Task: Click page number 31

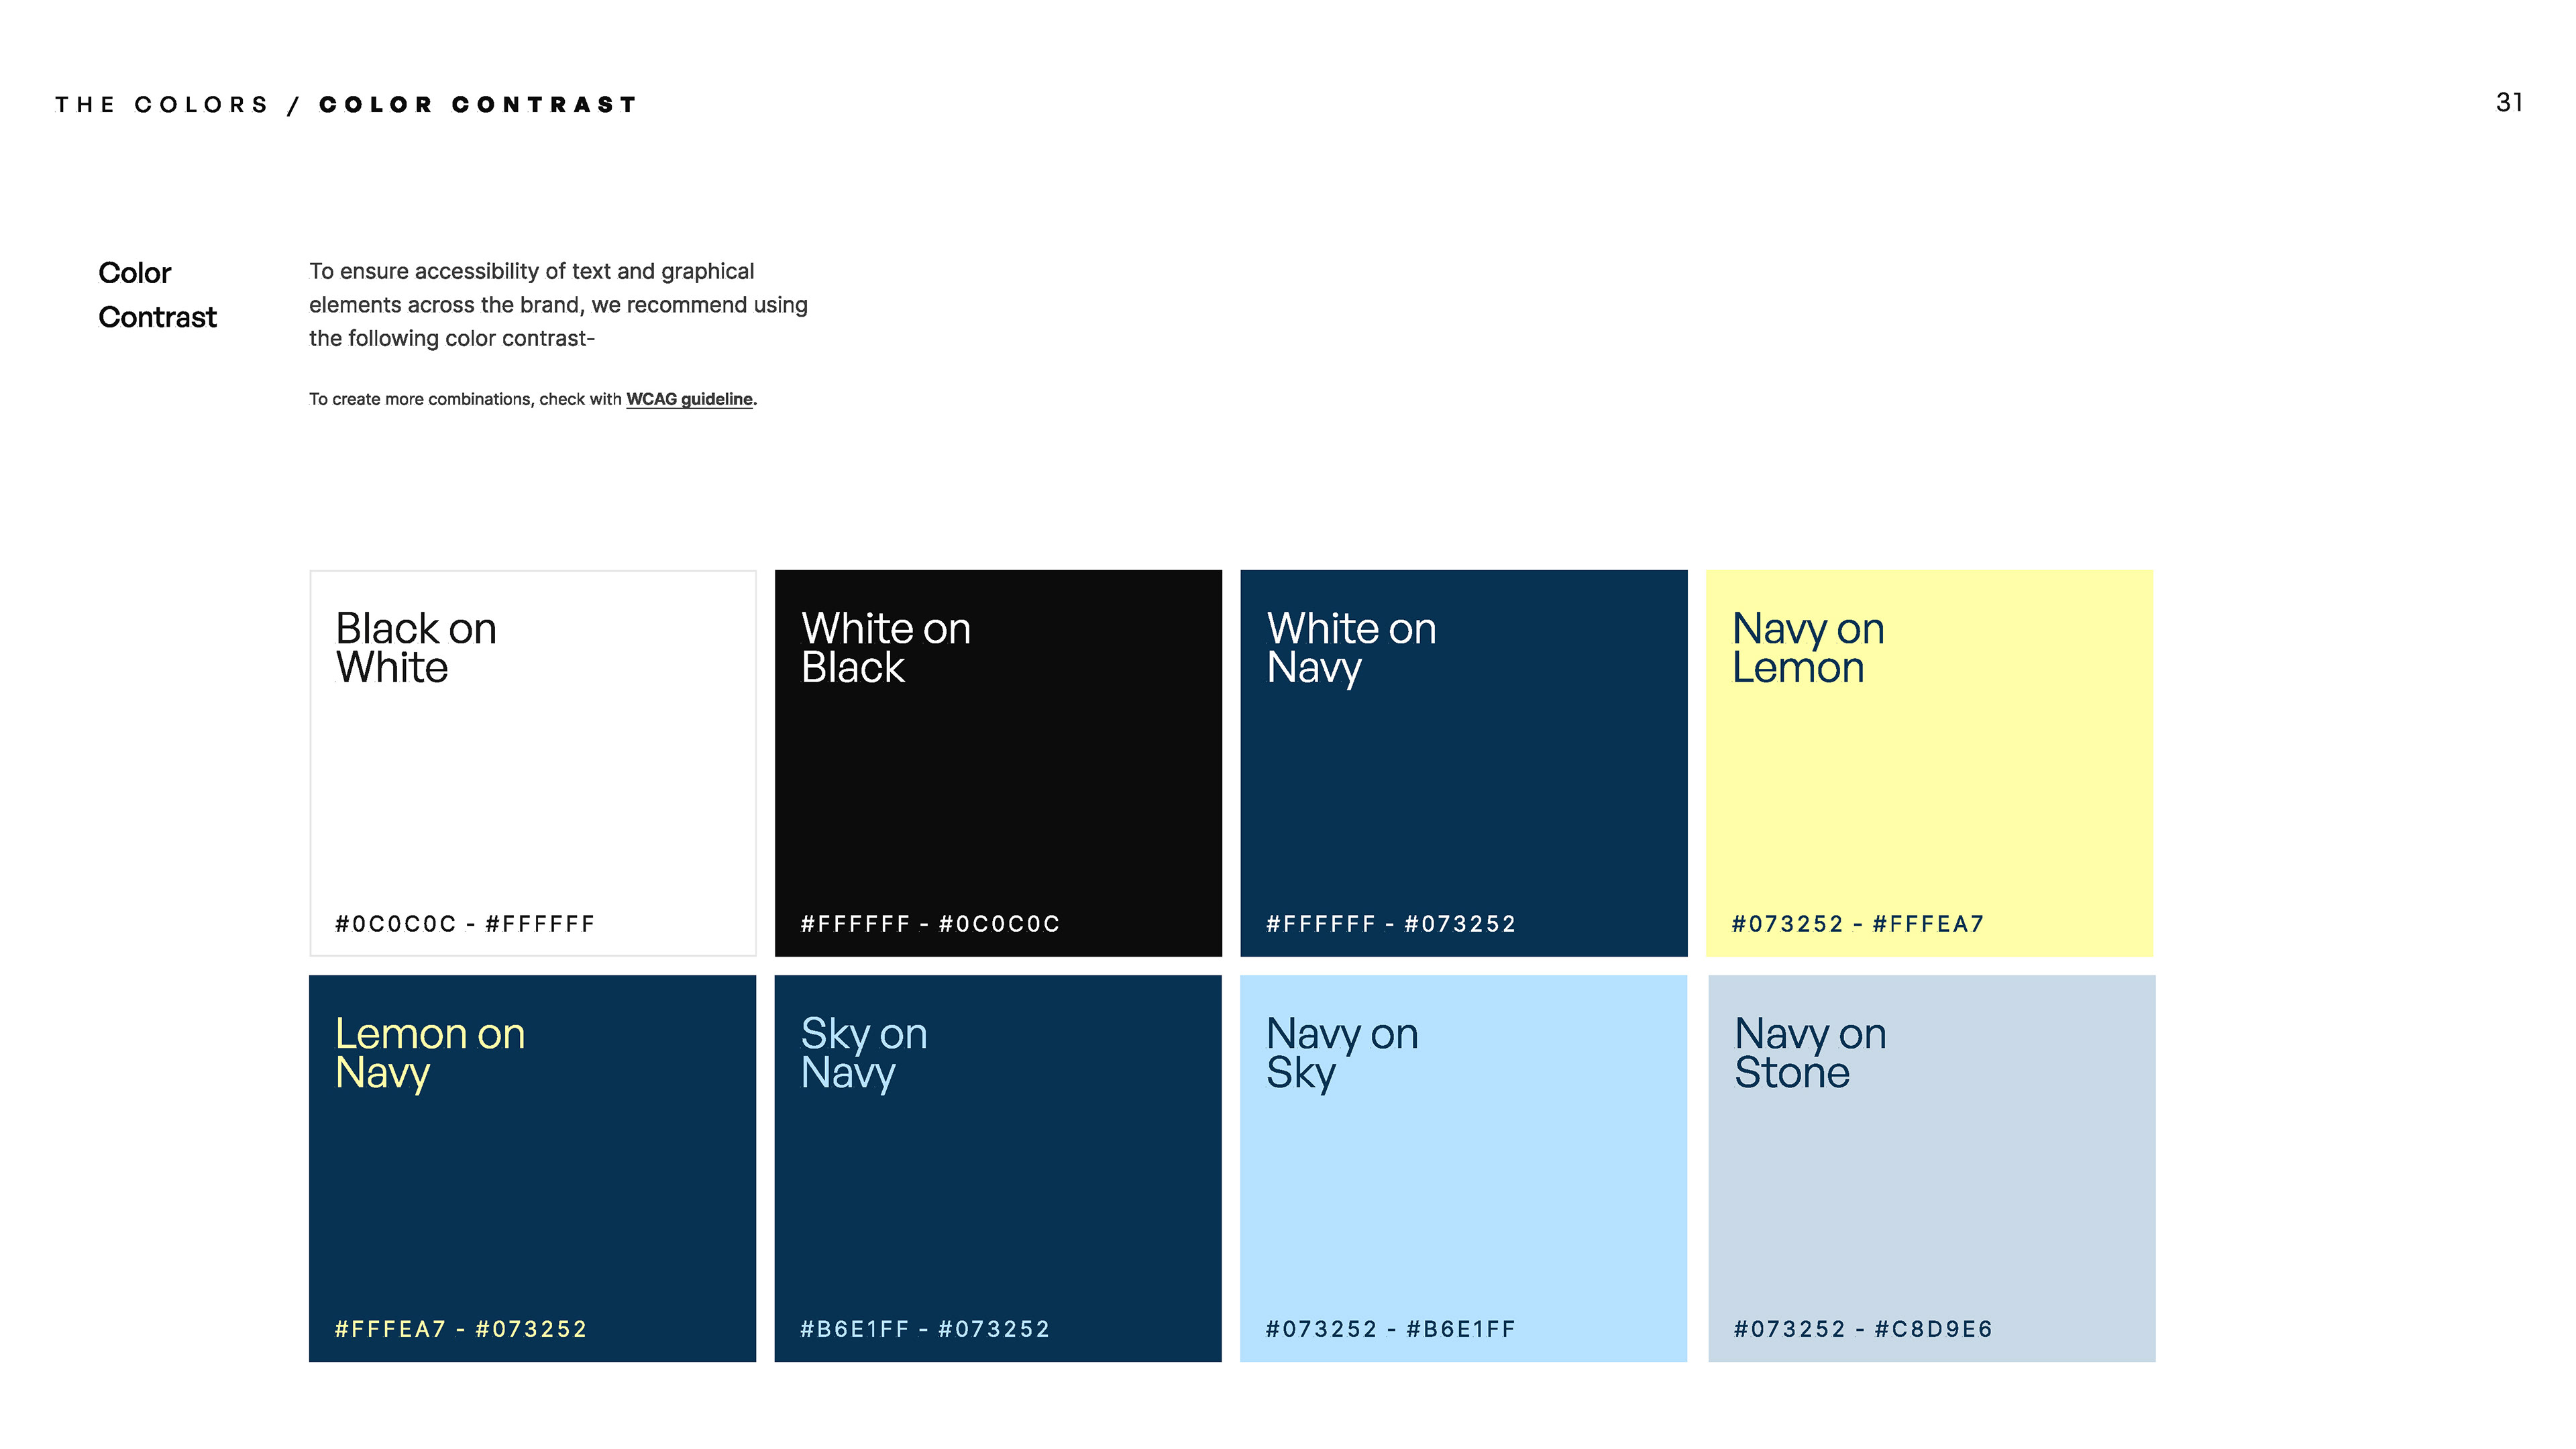Action: [x=2509, y=103]
